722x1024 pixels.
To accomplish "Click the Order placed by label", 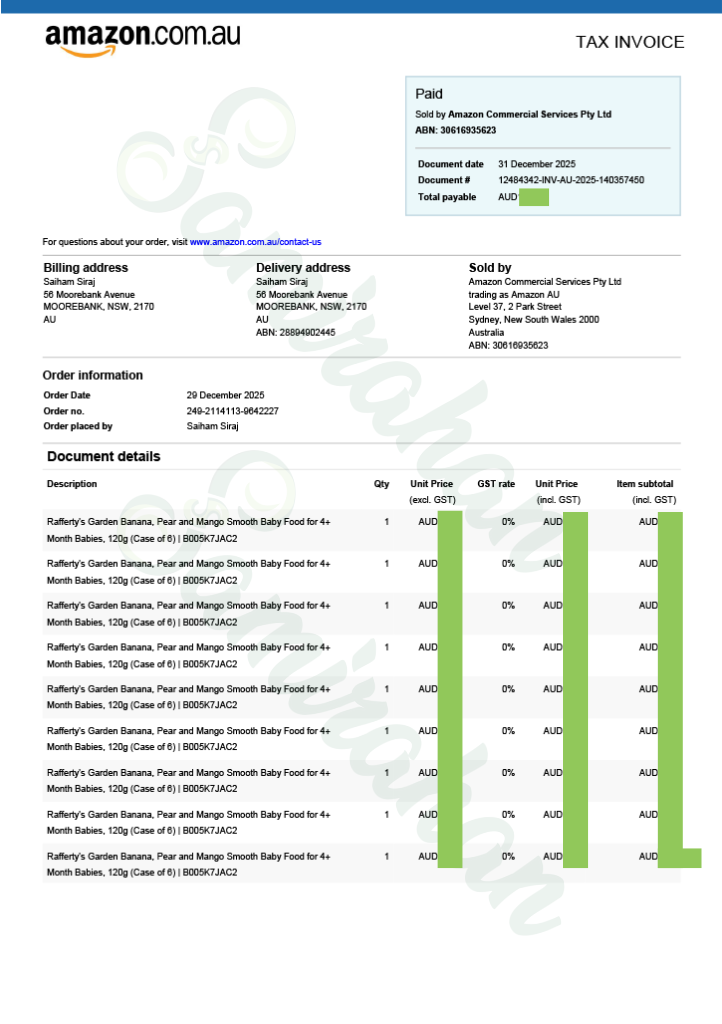I will 77,426.
